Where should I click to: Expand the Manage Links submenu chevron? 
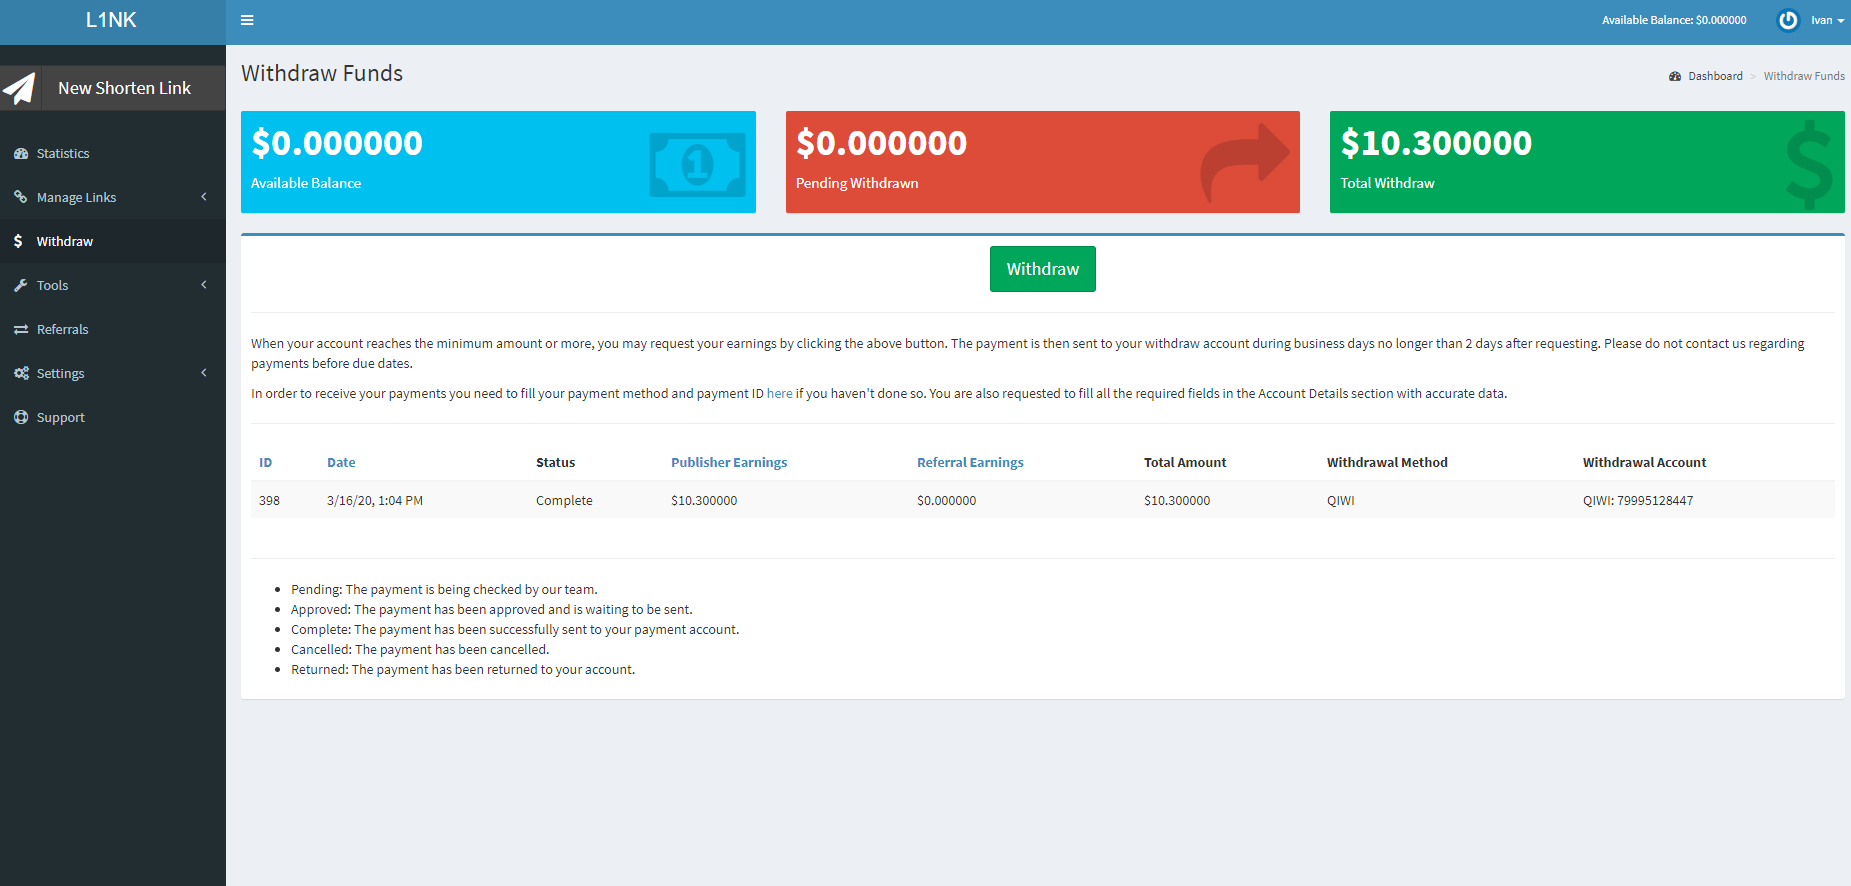pos(204,197)
